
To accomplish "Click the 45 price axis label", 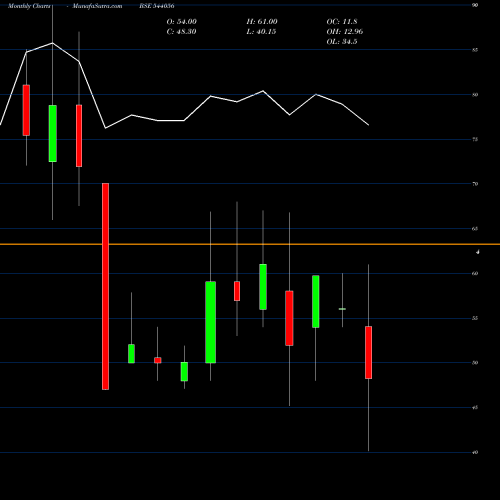I will (475, 407).
